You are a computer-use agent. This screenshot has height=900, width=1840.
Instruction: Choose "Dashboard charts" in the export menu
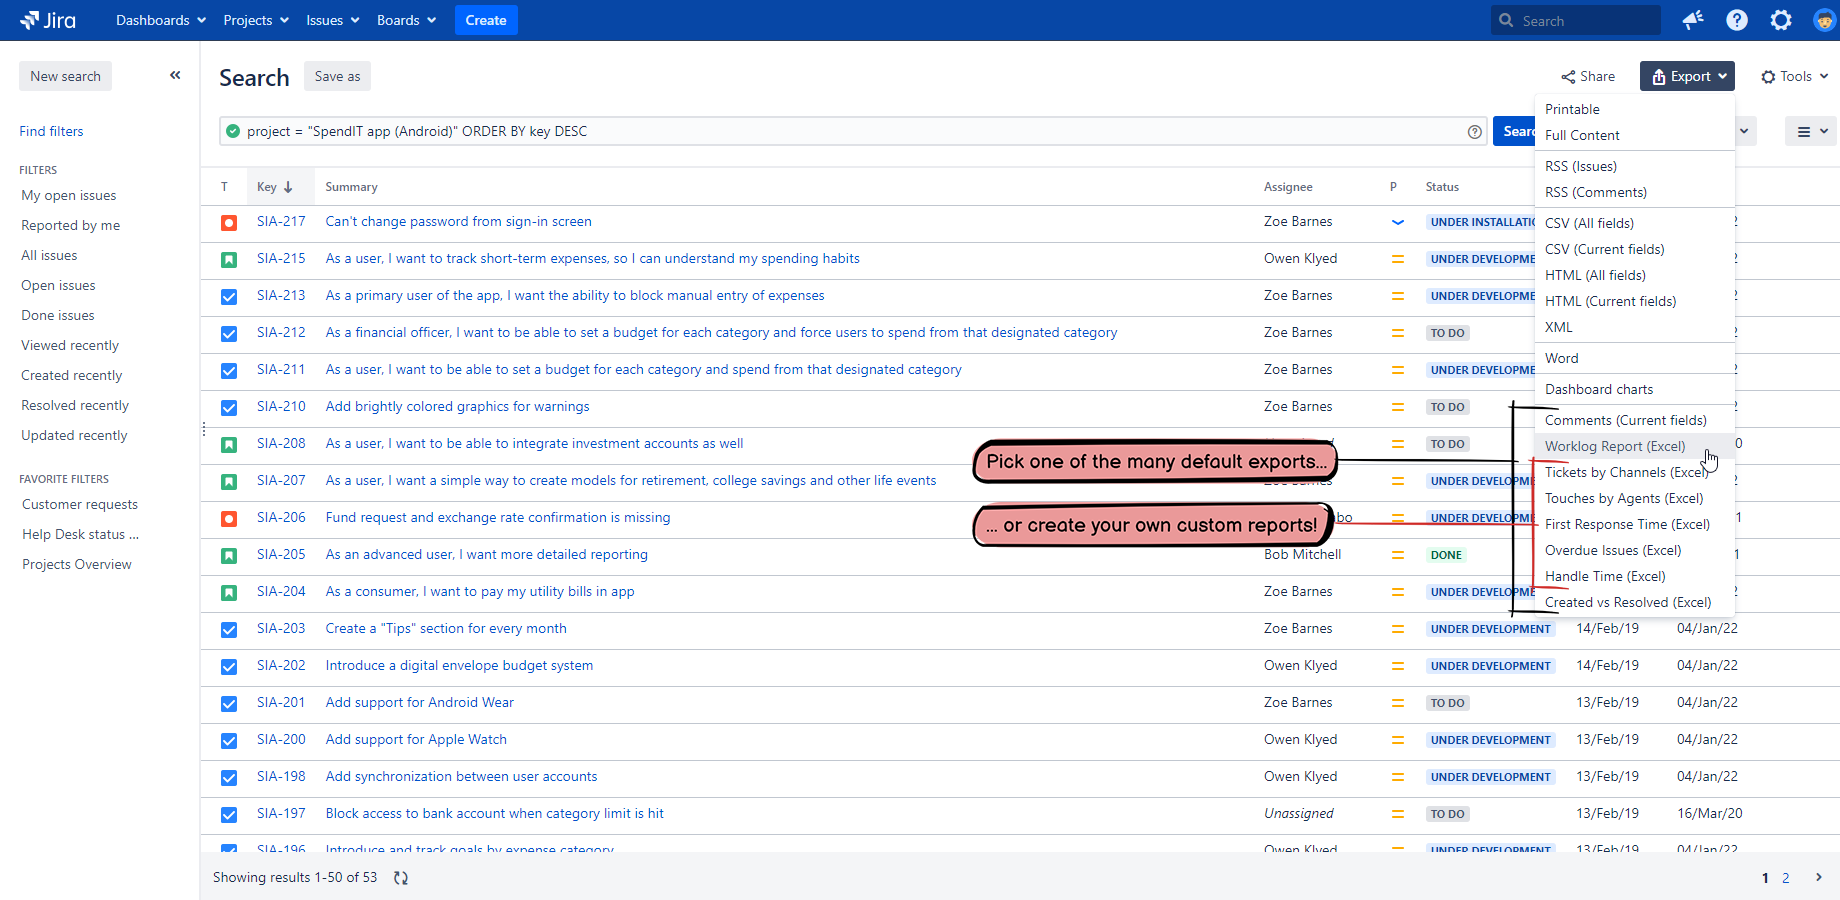pos(1598,389)
